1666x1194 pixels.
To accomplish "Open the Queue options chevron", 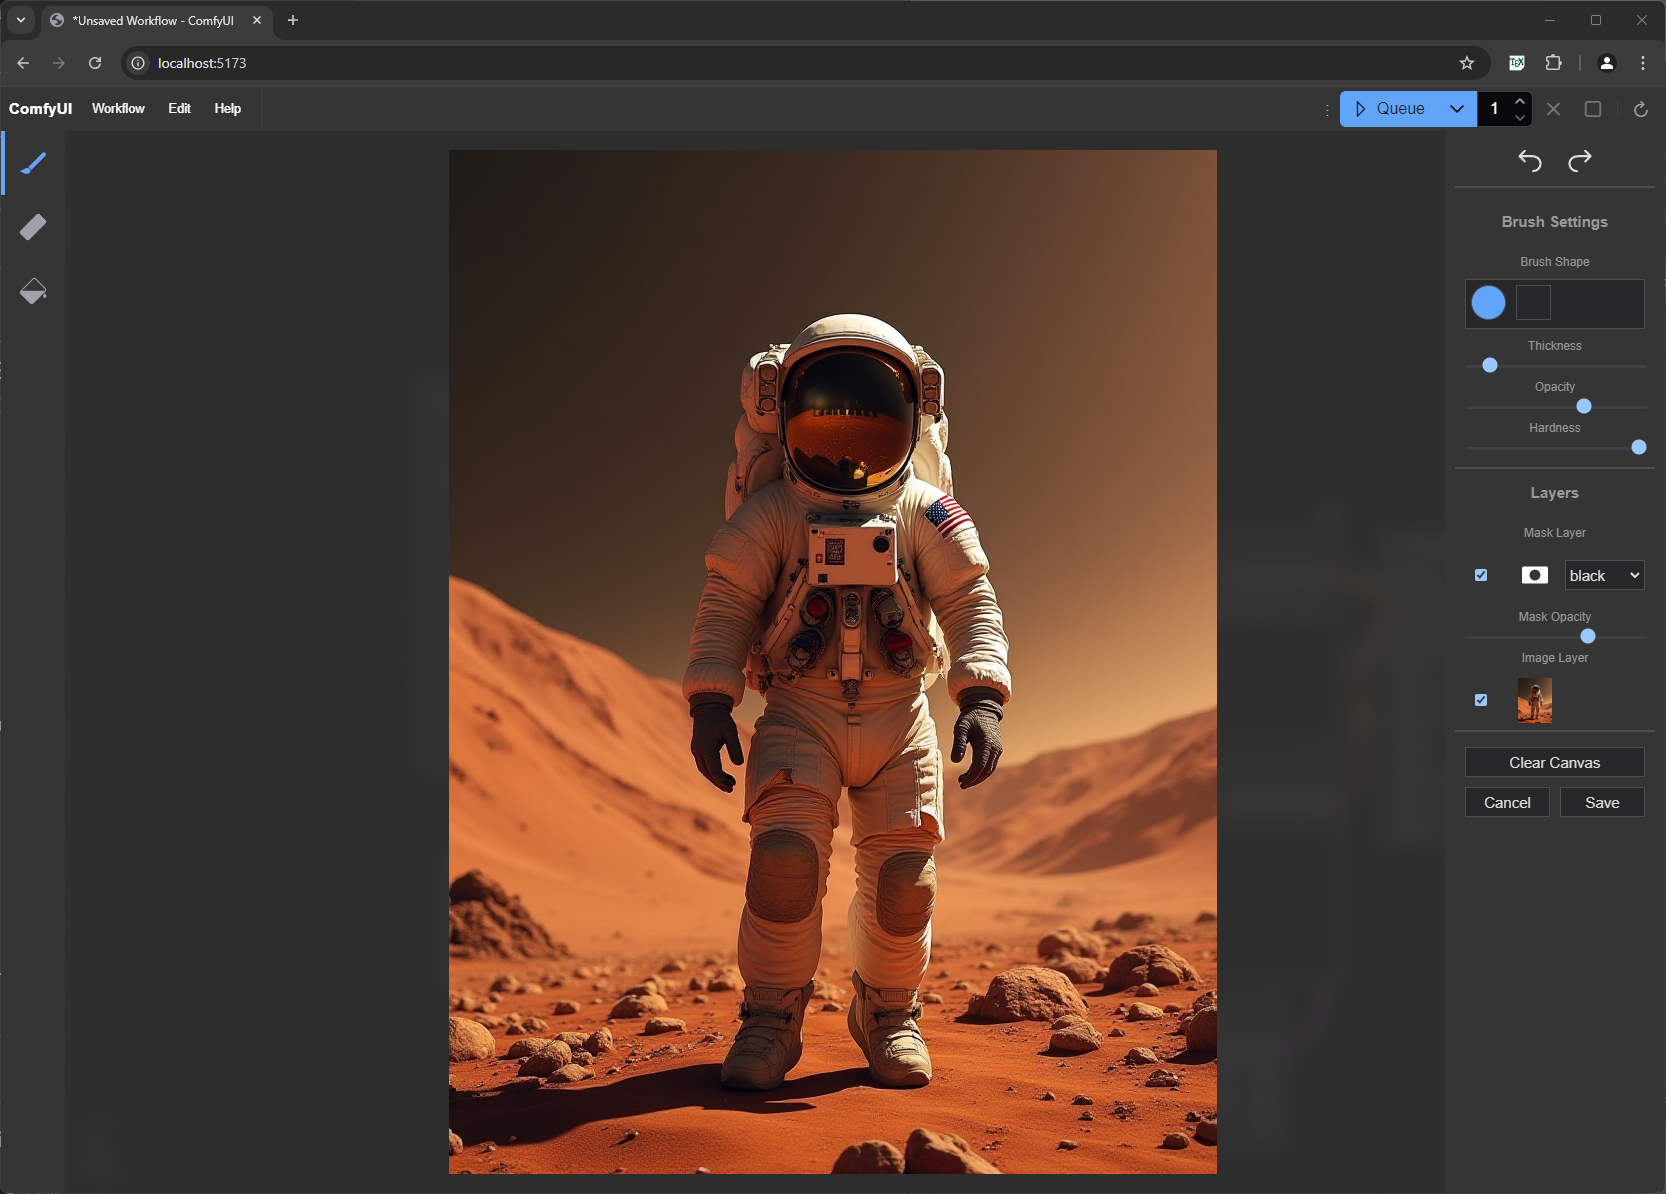I will [x=1457, y=109].
